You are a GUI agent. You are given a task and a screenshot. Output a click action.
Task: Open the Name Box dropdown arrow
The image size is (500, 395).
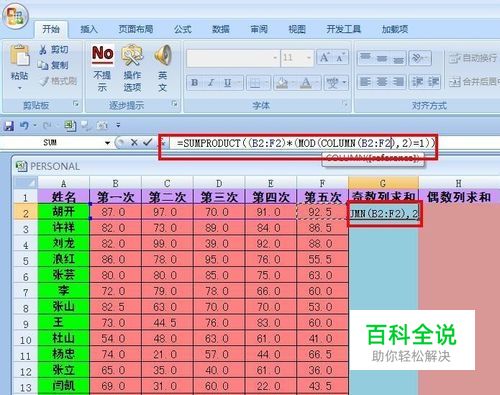(x=107, y=143)
